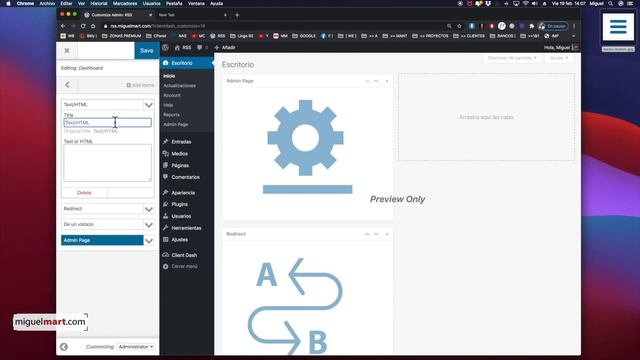The height and width of the screenshot is (360, 640).
Task: Click the collapse arrow at customizer bottom
Action: pos(64,347)
